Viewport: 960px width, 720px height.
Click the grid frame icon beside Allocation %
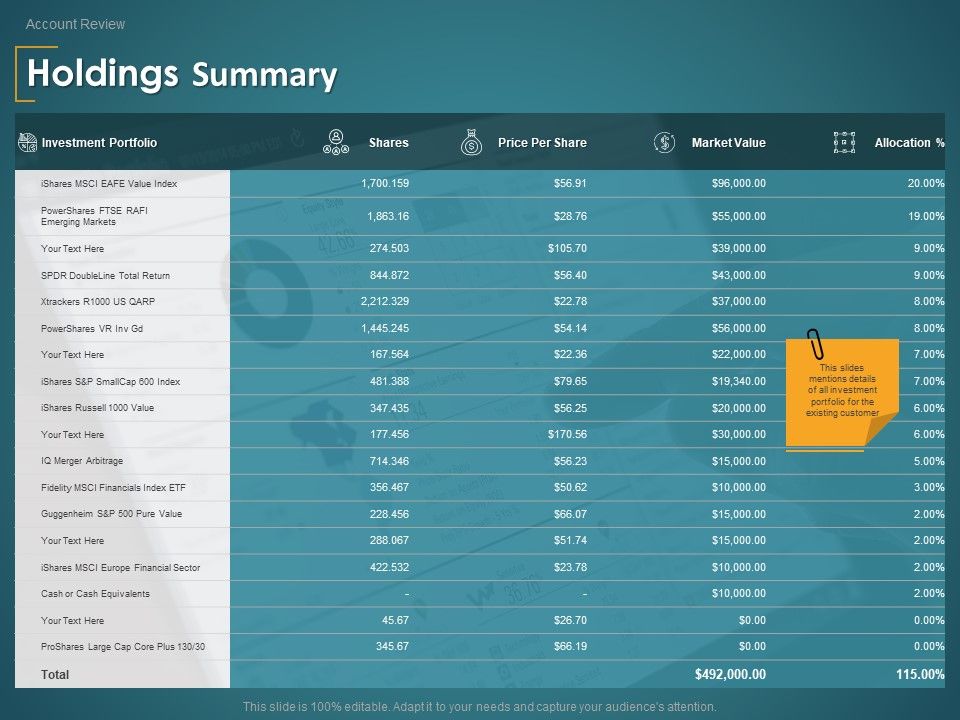[x=844, y=143]
